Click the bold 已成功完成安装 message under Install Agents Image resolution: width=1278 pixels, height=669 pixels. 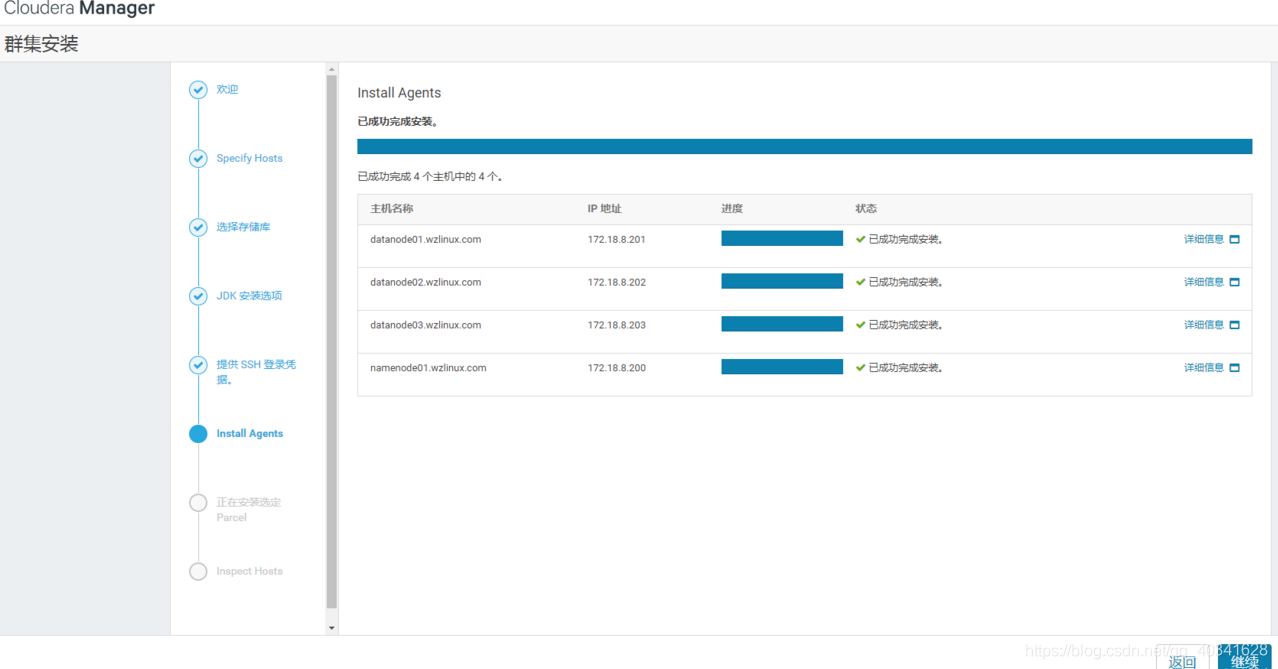(x=398, y=122)
